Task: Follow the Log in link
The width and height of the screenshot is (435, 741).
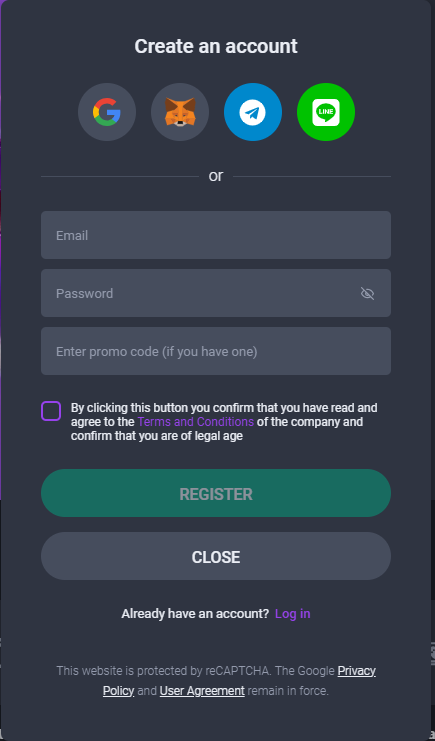Action: click(x=293, y=614)
